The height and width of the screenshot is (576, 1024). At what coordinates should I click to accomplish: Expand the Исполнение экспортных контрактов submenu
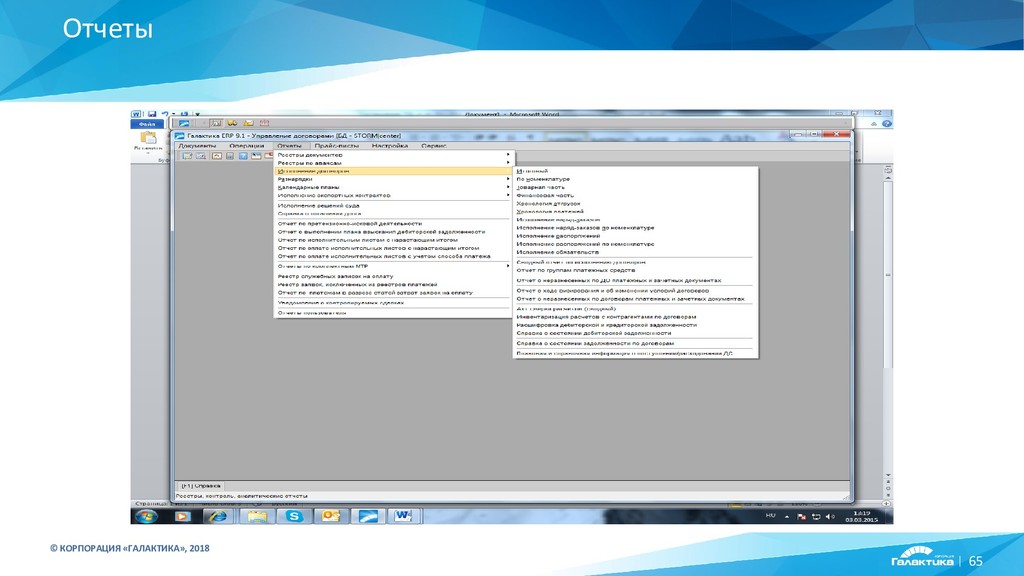point(393,195)
